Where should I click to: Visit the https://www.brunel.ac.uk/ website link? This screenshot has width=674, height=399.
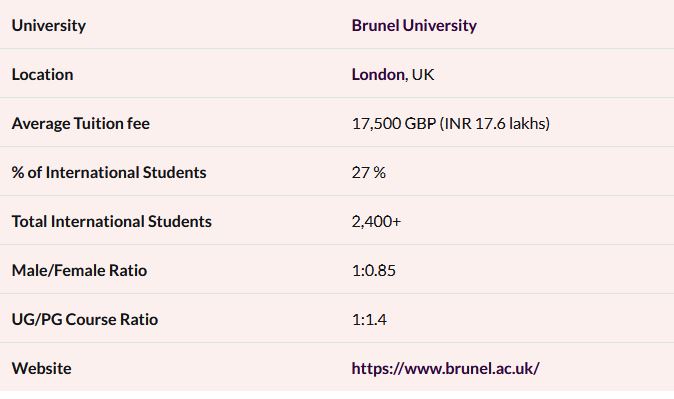(x=445, y=368)
